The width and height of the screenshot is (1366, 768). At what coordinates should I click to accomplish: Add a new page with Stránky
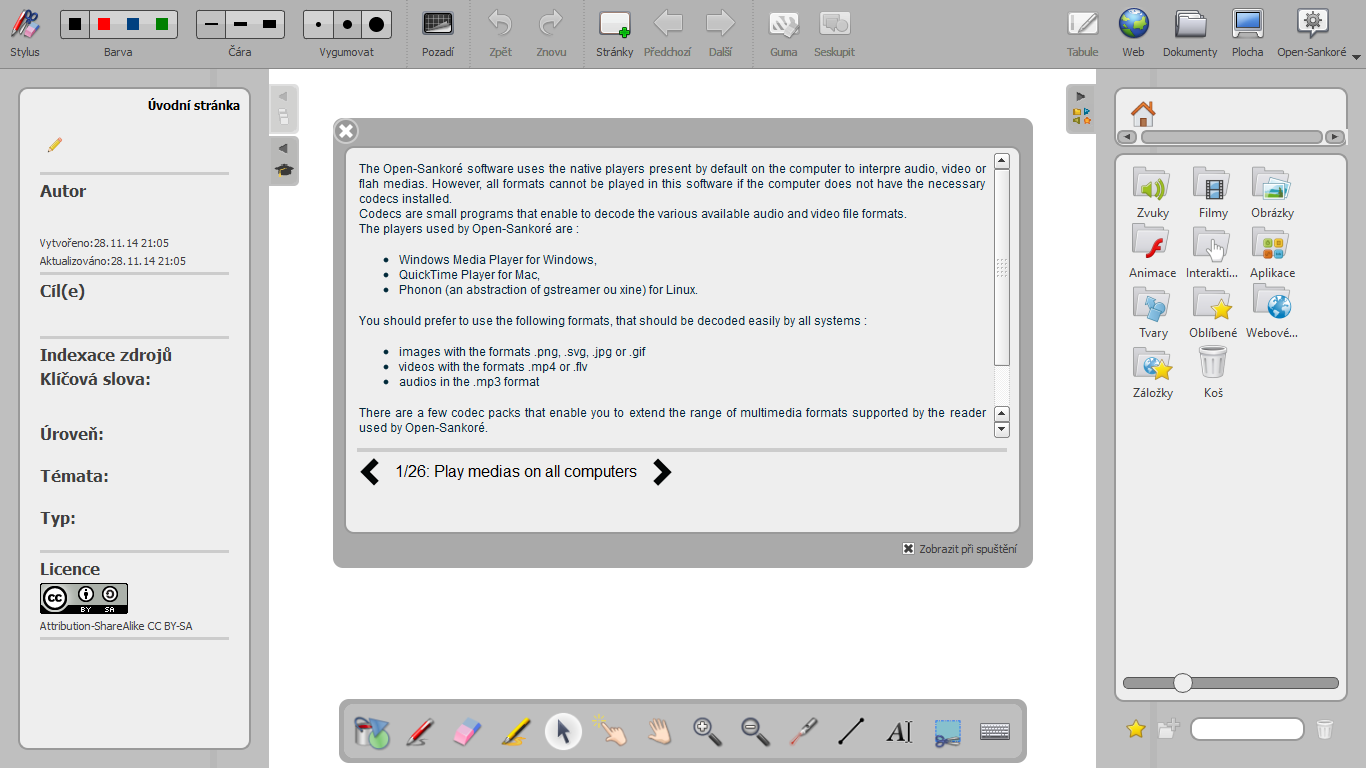click(615, 32)
